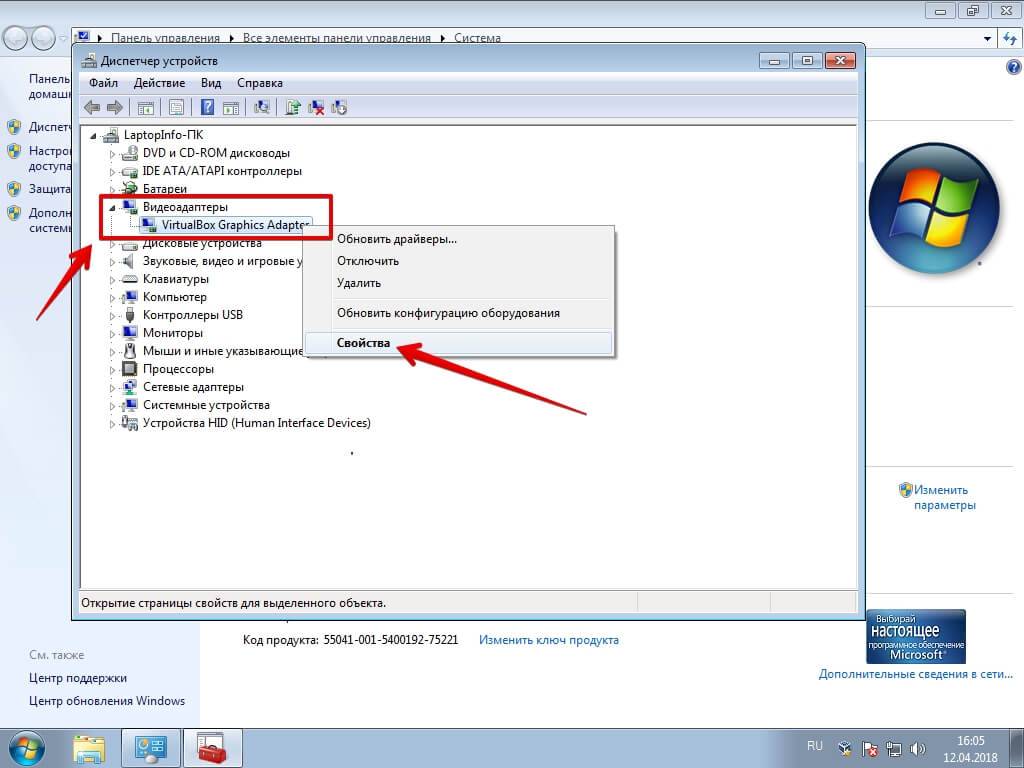Expand the Мониторы category

click(112, 334)
